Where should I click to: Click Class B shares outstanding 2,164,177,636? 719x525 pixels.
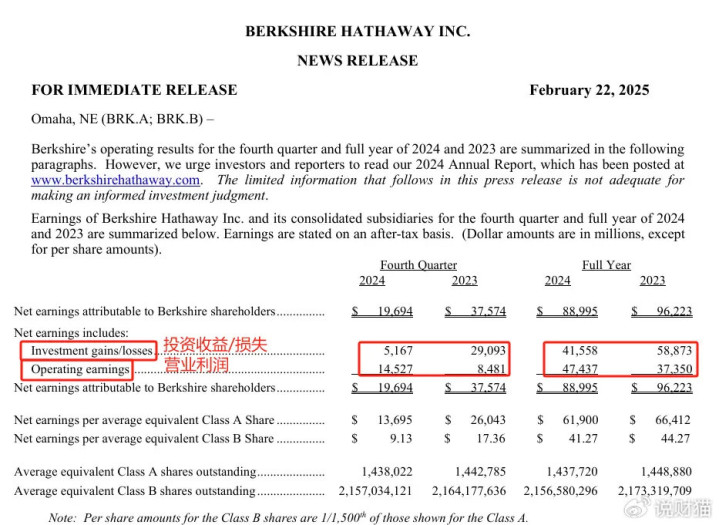pos(469,491)
